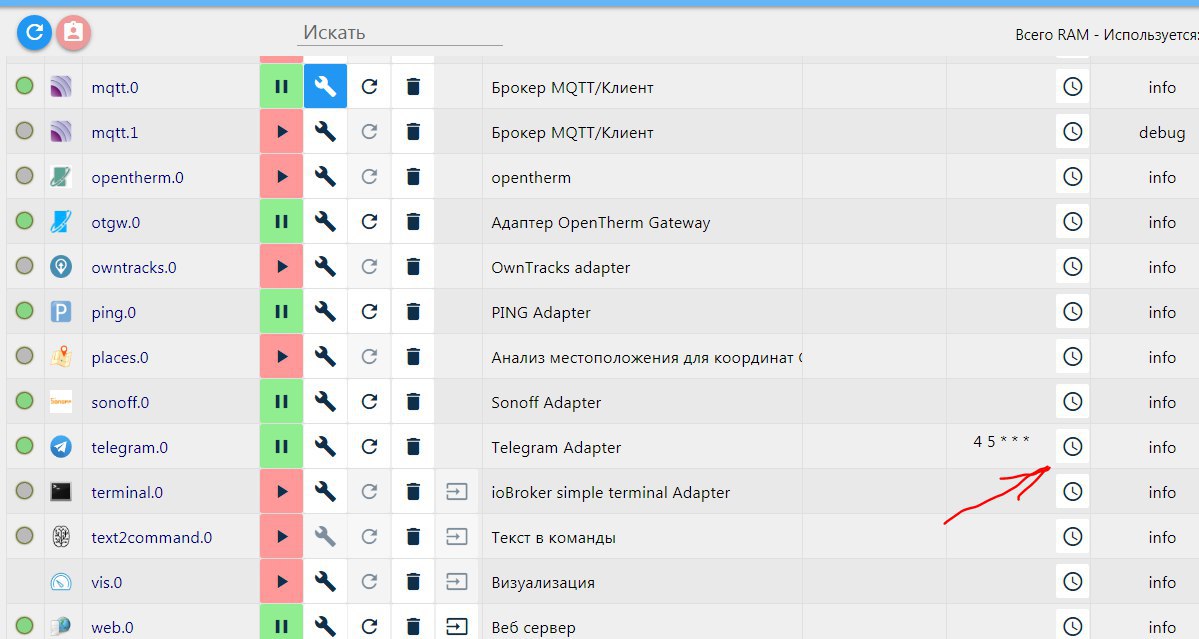The width and height of the screenshot is (1199, 639).
Task: Open text2command.0 link icon
Action: coord(457,537)
